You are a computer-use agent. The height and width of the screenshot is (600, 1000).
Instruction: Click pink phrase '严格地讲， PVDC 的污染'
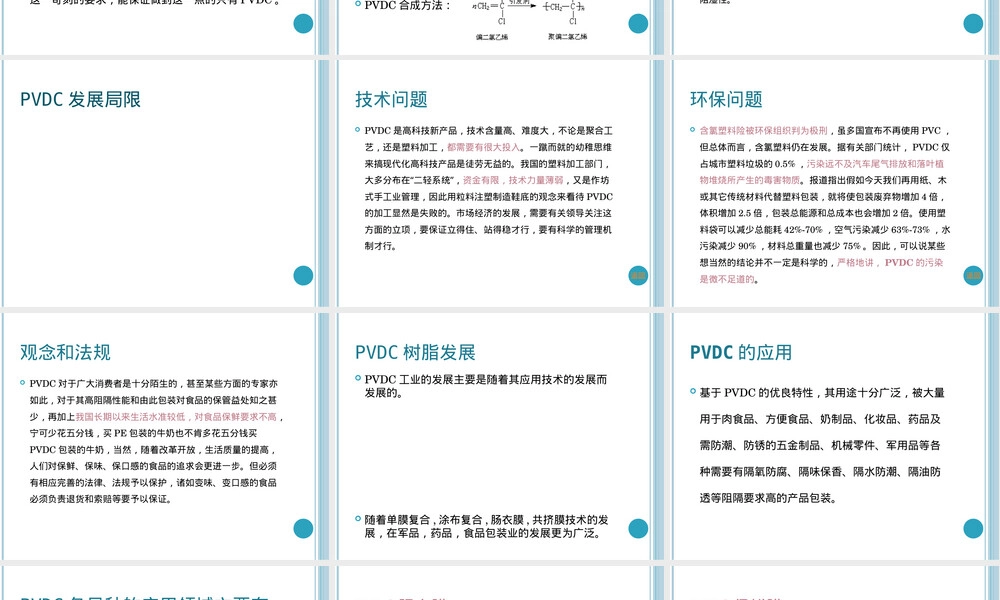890,263
